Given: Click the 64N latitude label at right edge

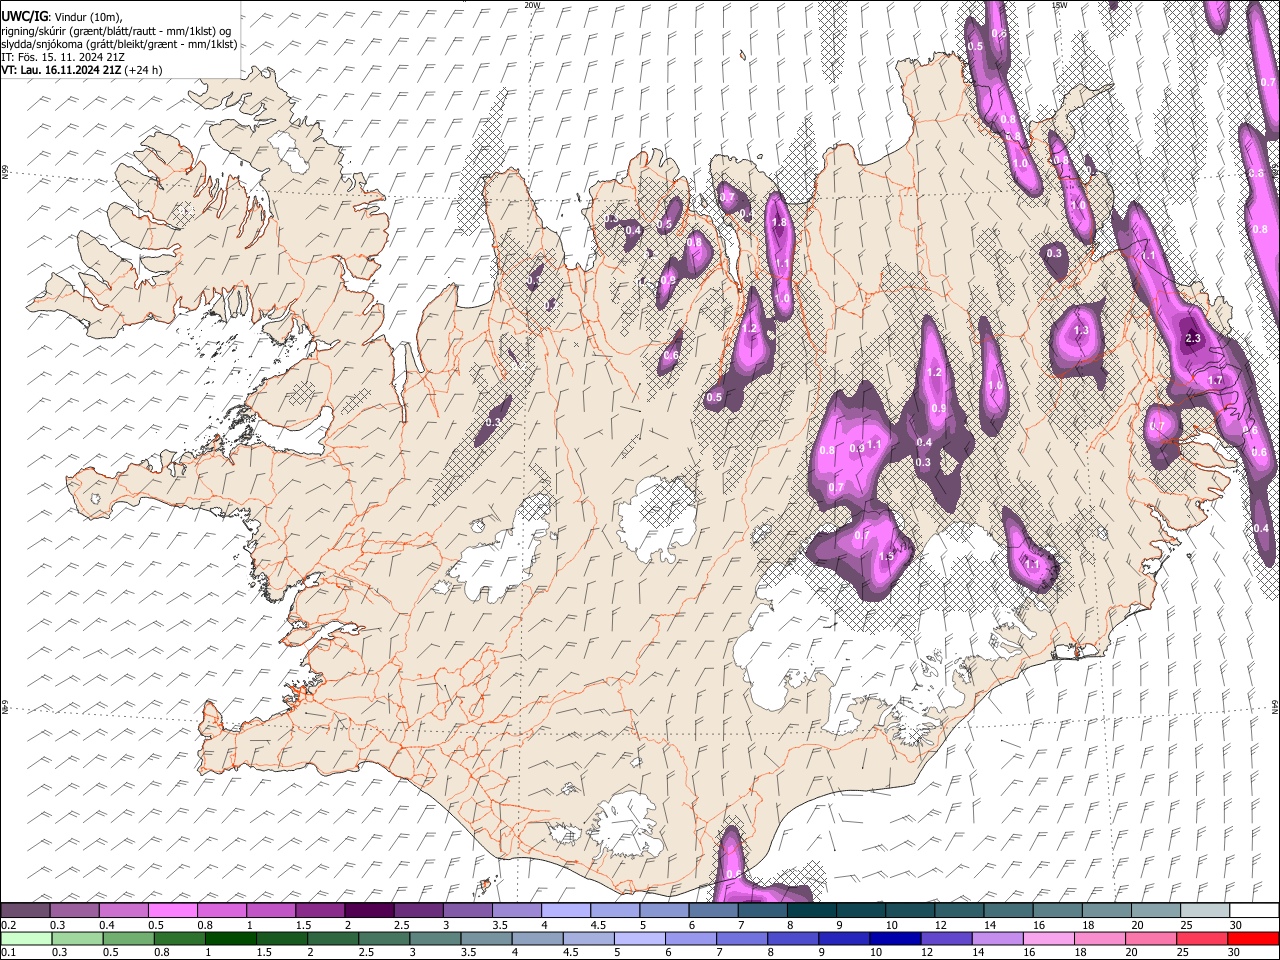Looking at the screenshot, I should [1275, 706].
